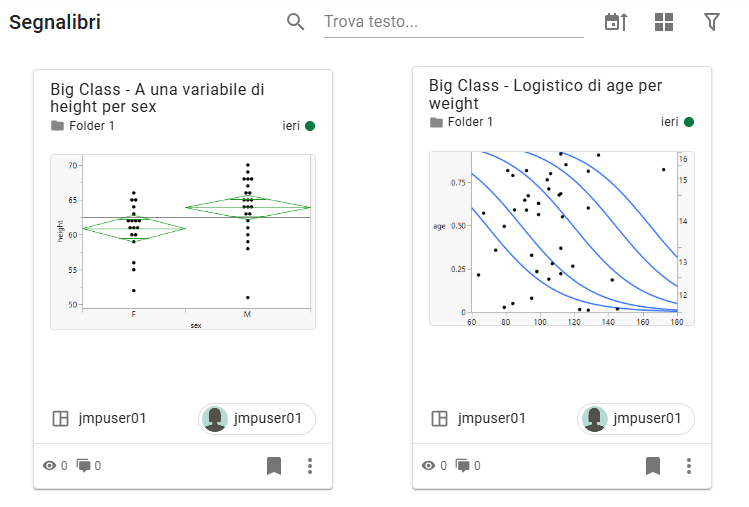Open the height per sex chart thumbnail
749x507 pixels.
point(182,241)
